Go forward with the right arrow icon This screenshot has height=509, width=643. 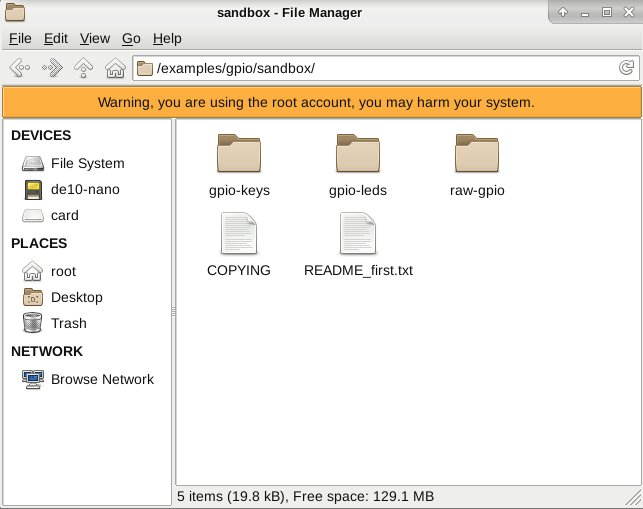pos(52,68)
